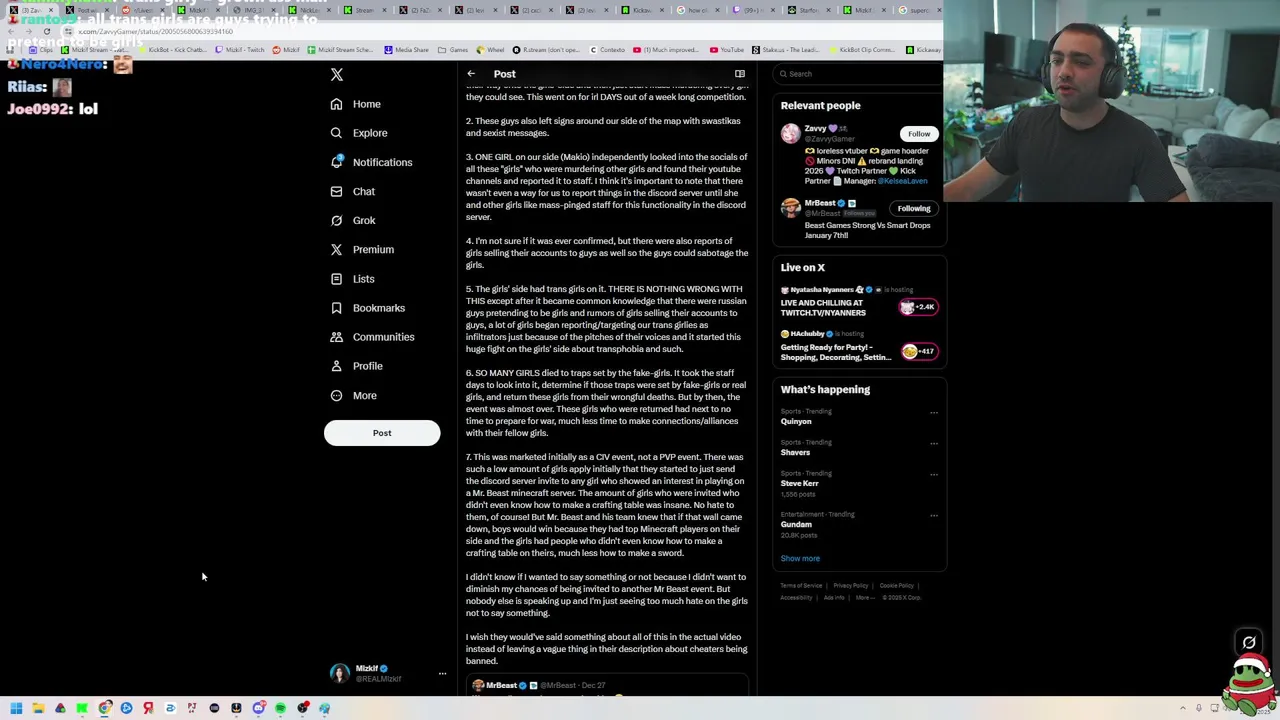Open Privacy Policy link

851,586
